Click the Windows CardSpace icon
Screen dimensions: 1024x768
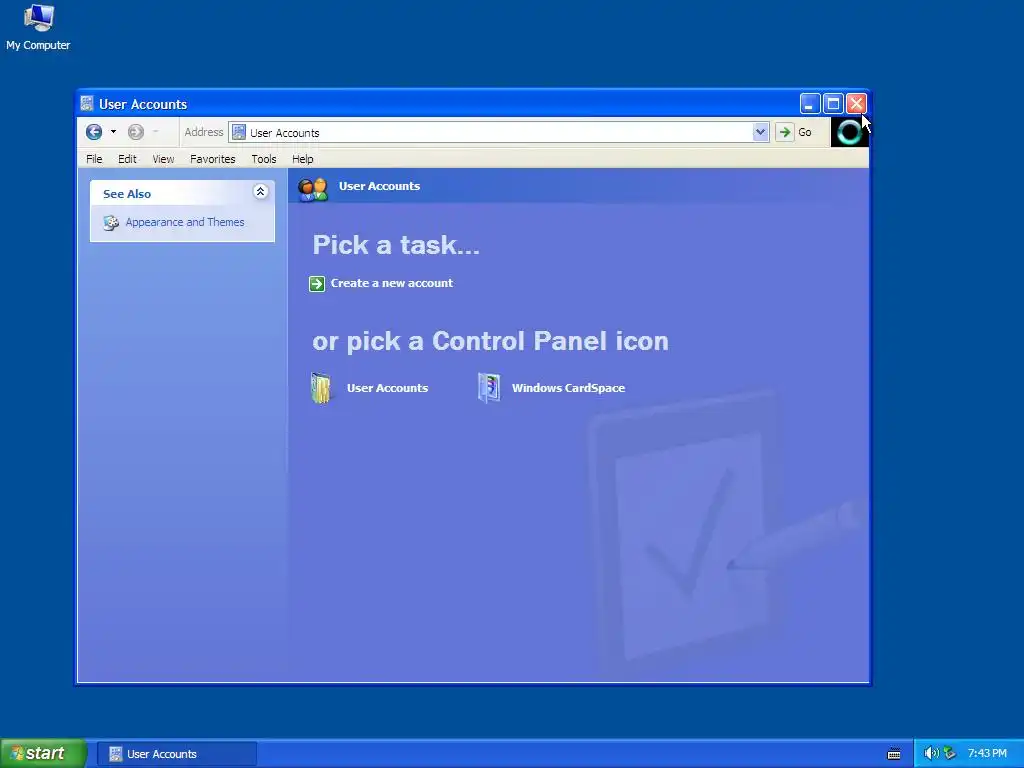click(x=488, y=388)
